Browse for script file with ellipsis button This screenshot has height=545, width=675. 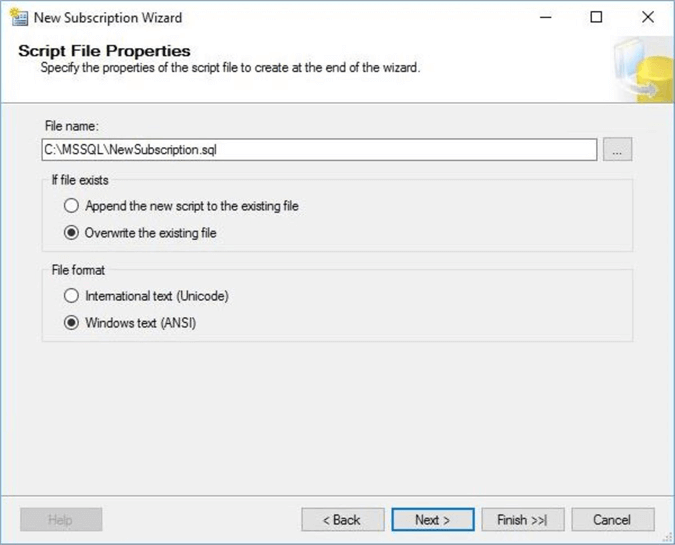[618, 150]
